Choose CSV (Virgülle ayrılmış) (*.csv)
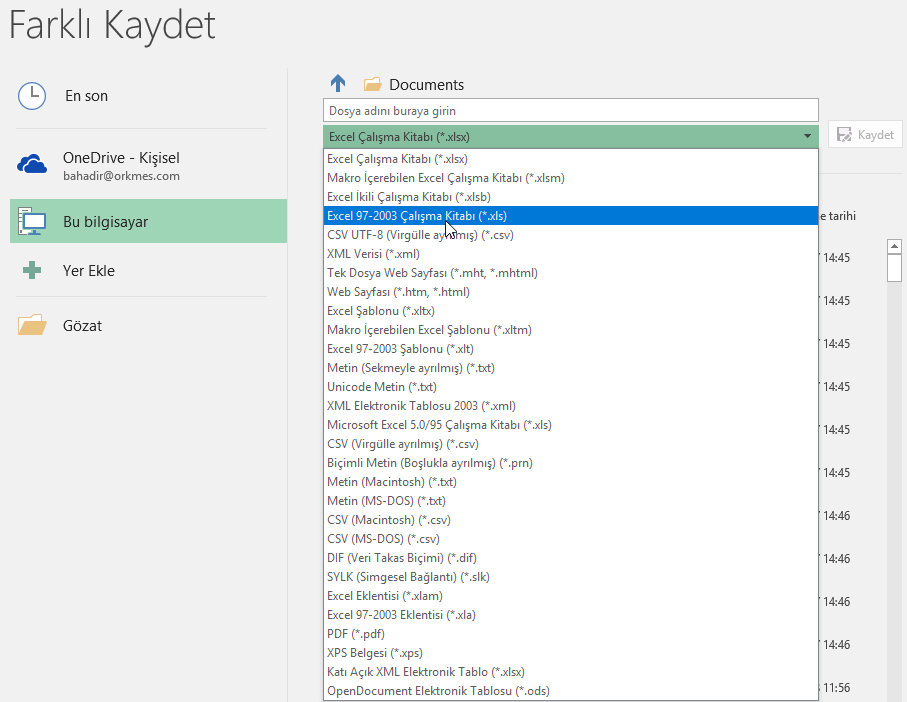The image size is (907, 702). [x=571, y=444]
